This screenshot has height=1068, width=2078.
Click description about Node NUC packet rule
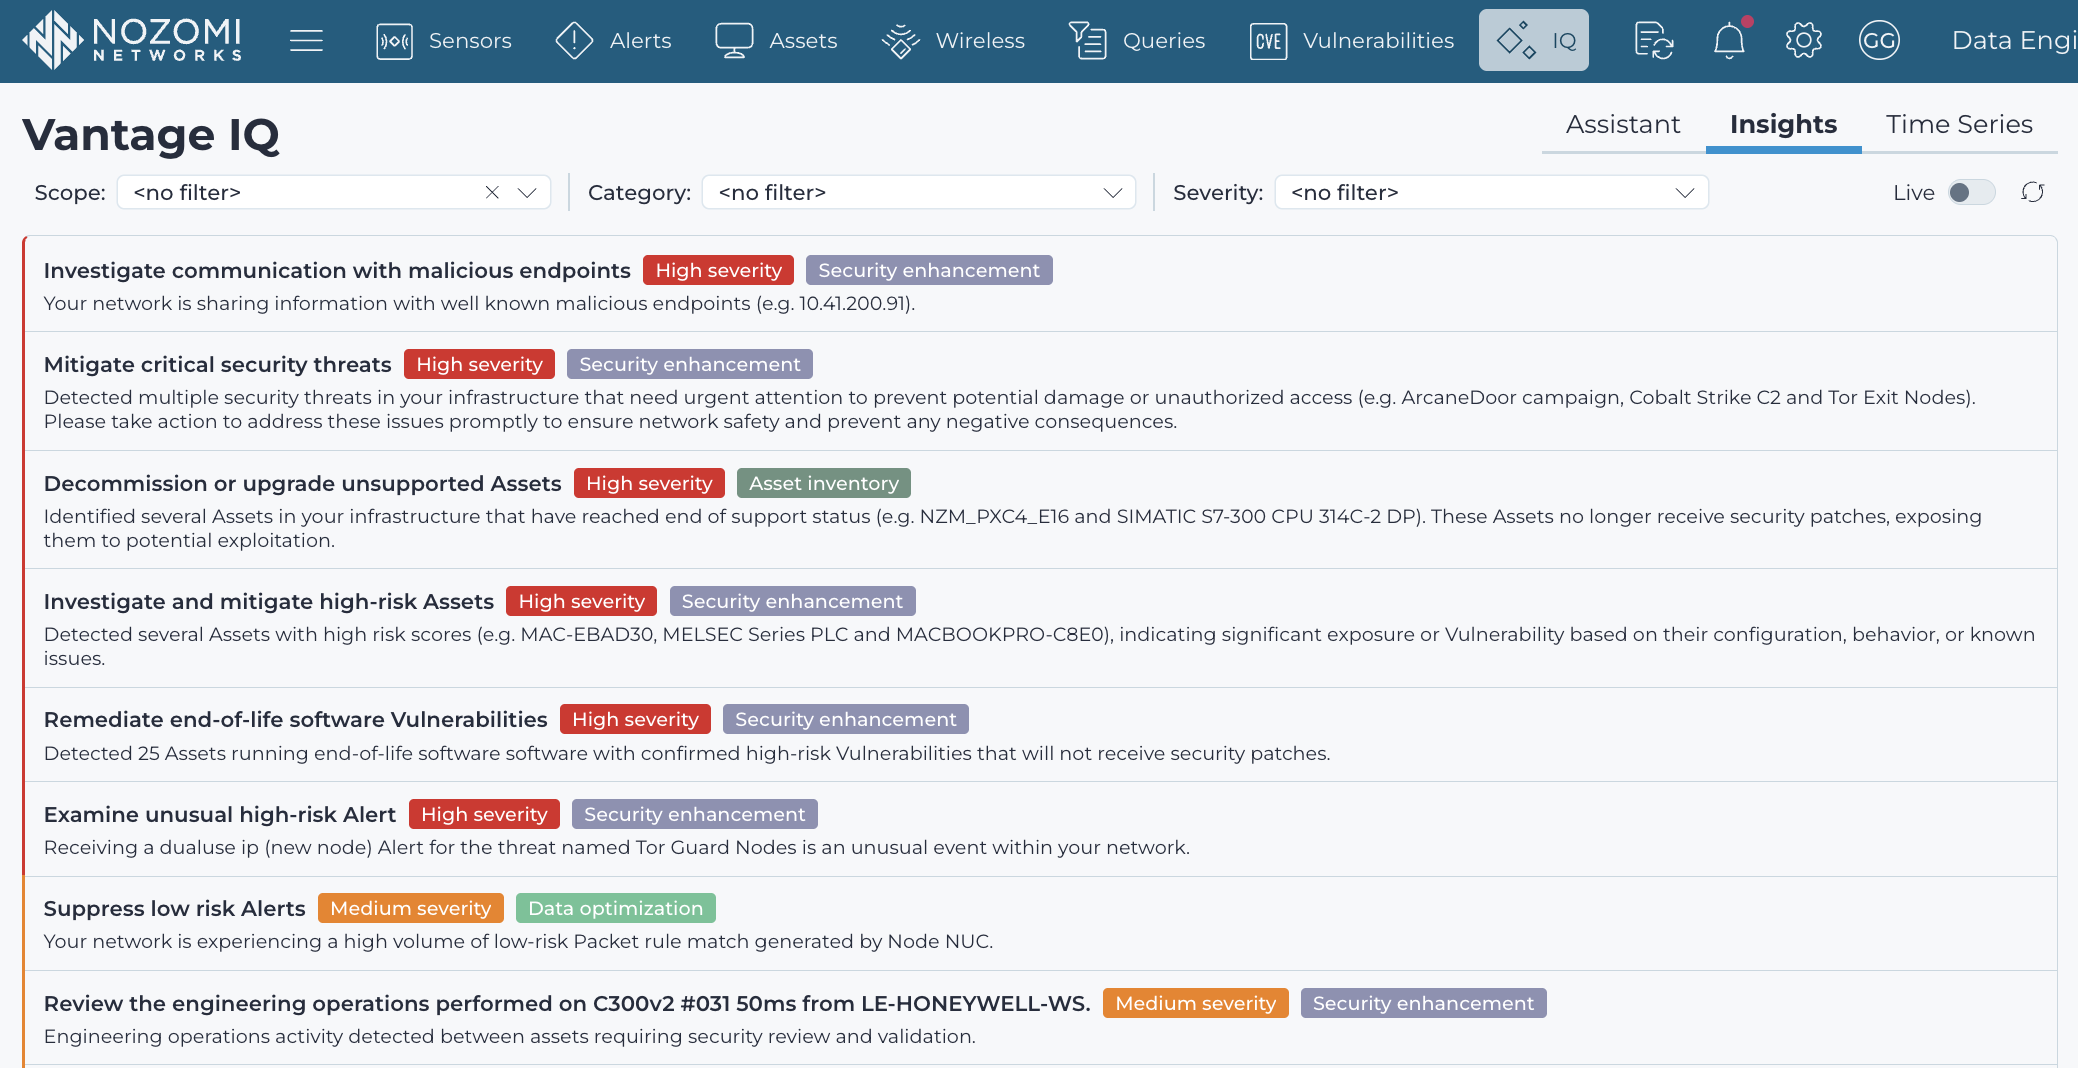point(518,941)
